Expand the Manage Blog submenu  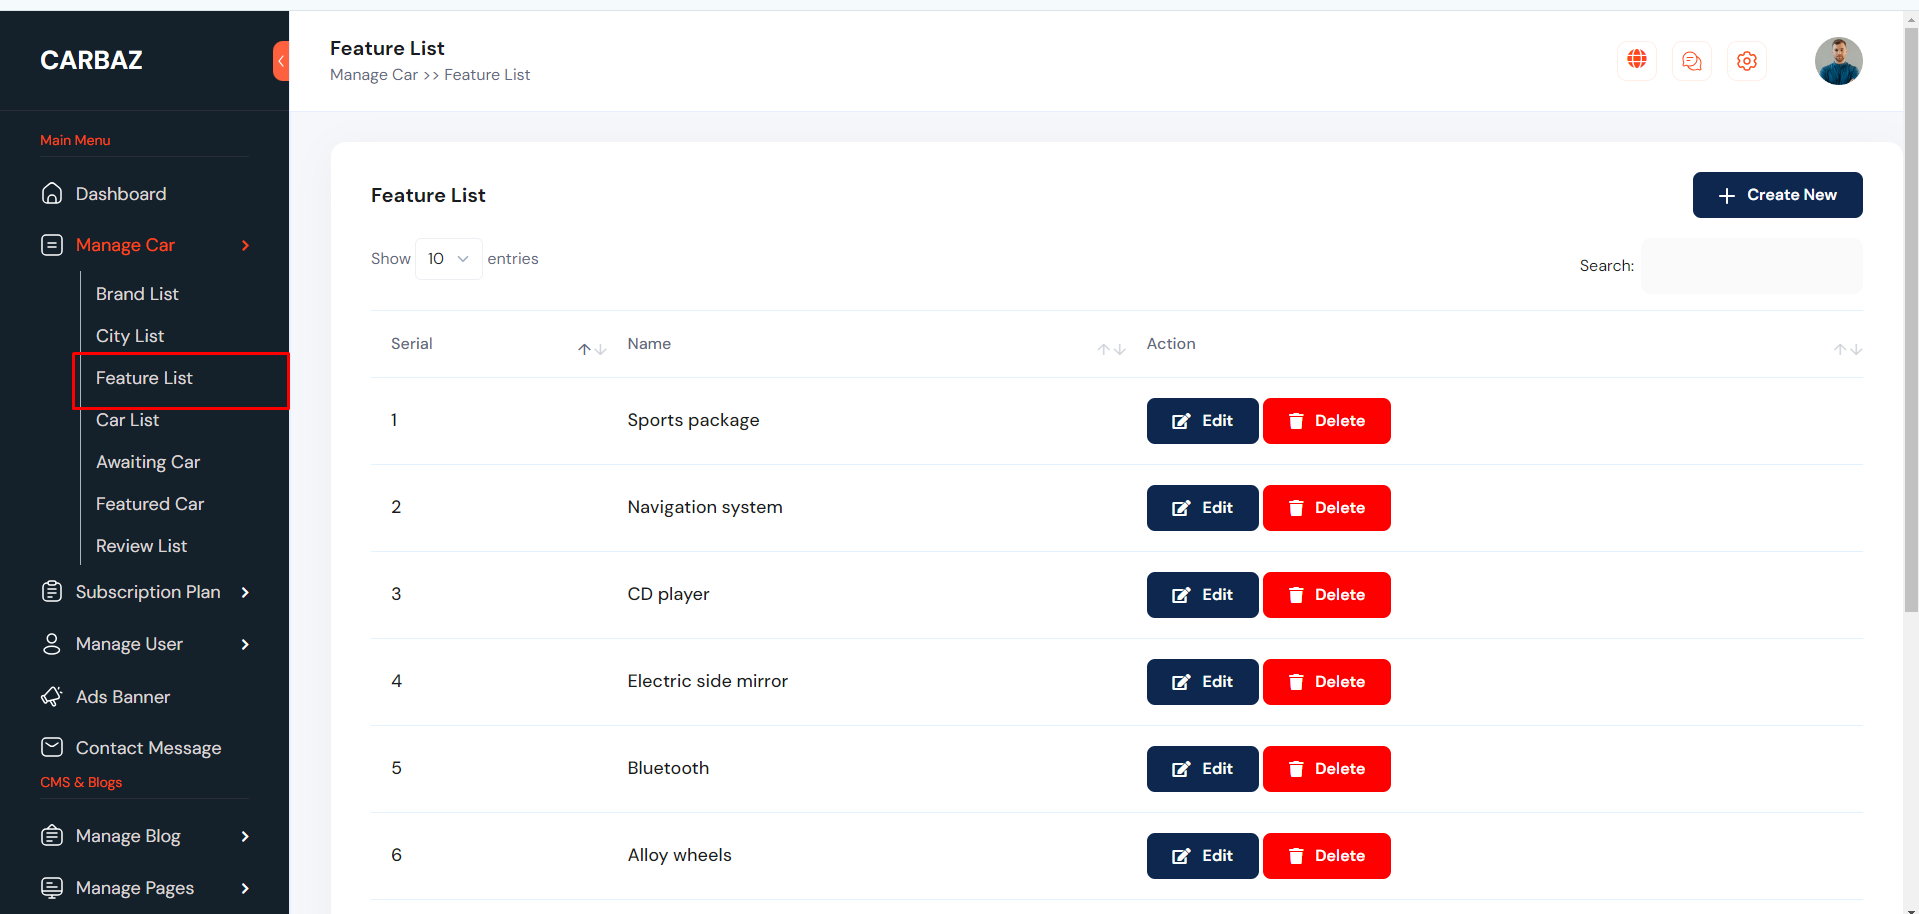pyautogui.click(x=245, y=836)
